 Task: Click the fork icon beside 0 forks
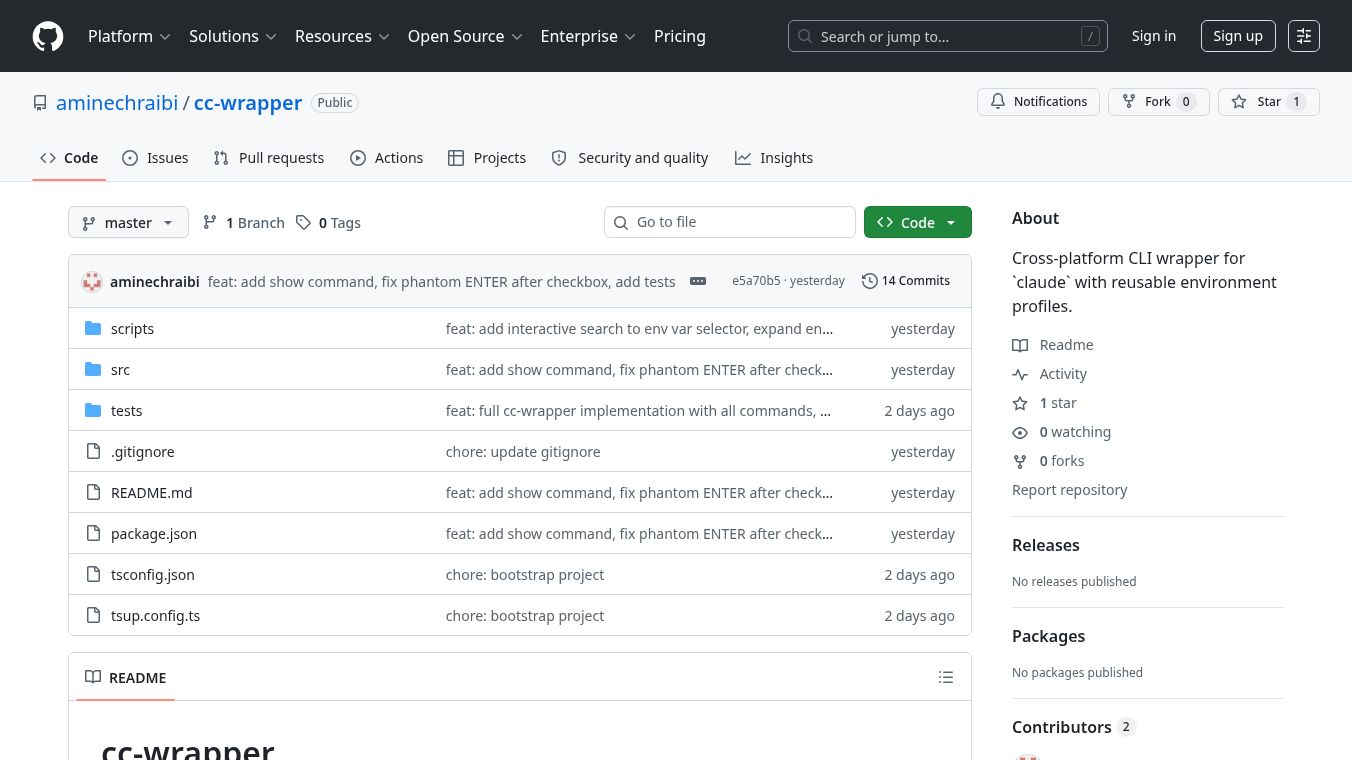[1020, 461]
